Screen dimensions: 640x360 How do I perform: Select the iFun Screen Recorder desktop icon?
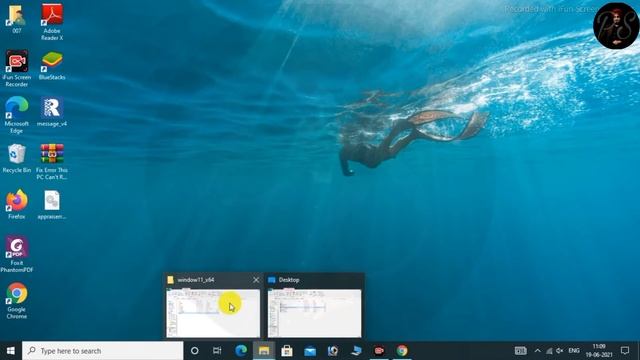click(16, 69)
